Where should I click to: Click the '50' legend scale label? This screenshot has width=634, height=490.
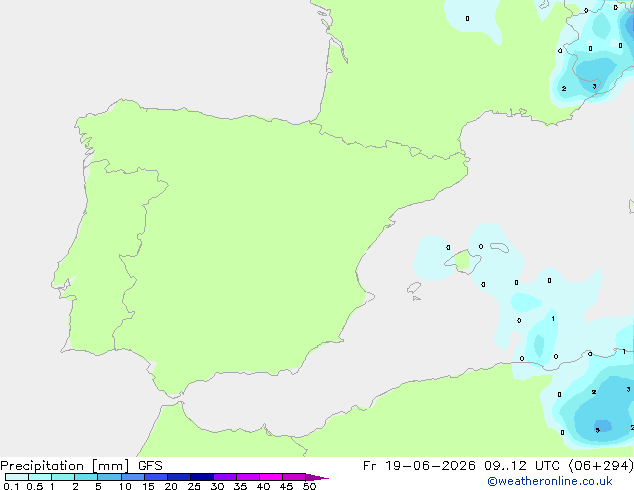[309, 486]
